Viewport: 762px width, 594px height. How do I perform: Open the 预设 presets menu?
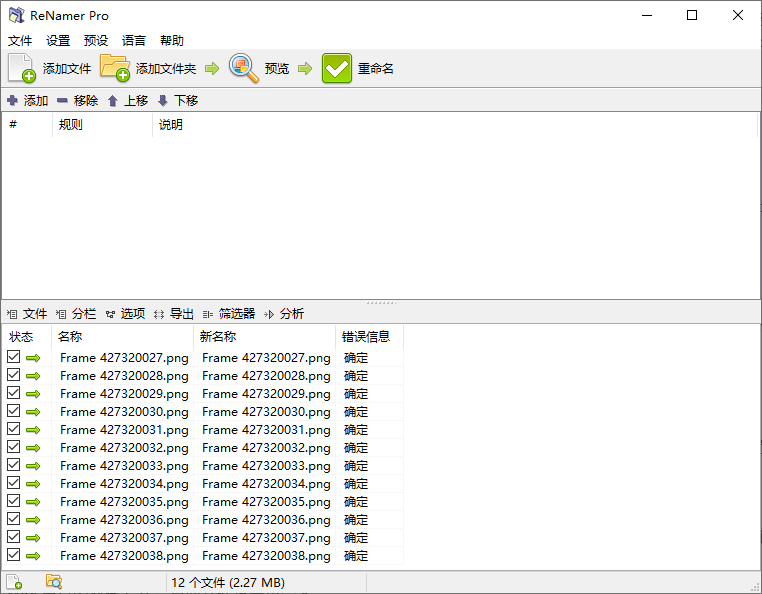tap(96, 40)
